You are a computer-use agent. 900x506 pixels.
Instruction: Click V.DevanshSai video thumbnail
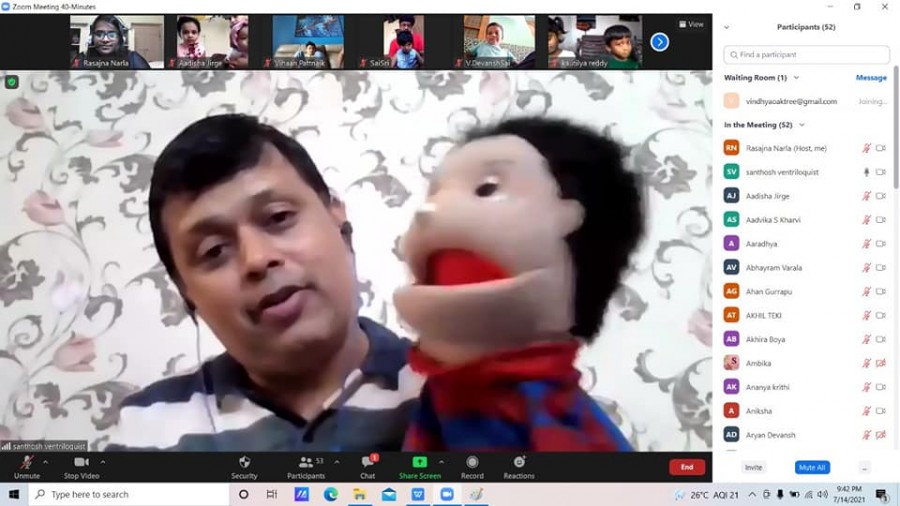499,42
